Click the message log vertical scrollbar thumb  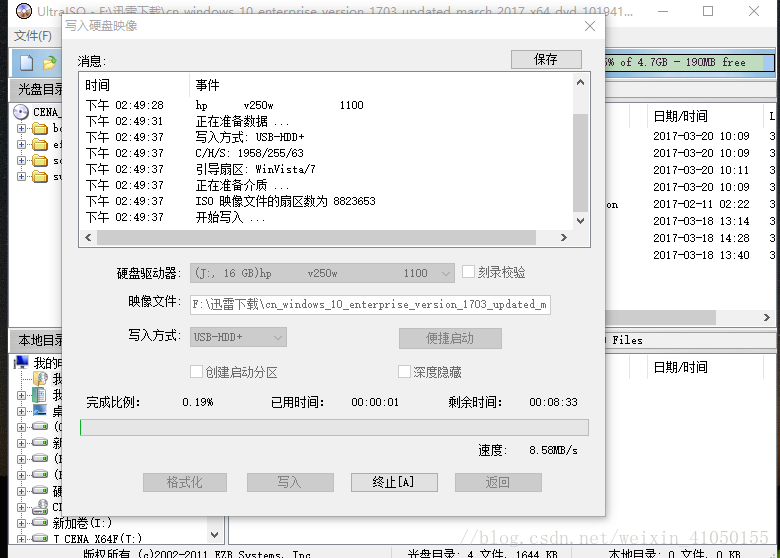(580, 162)
